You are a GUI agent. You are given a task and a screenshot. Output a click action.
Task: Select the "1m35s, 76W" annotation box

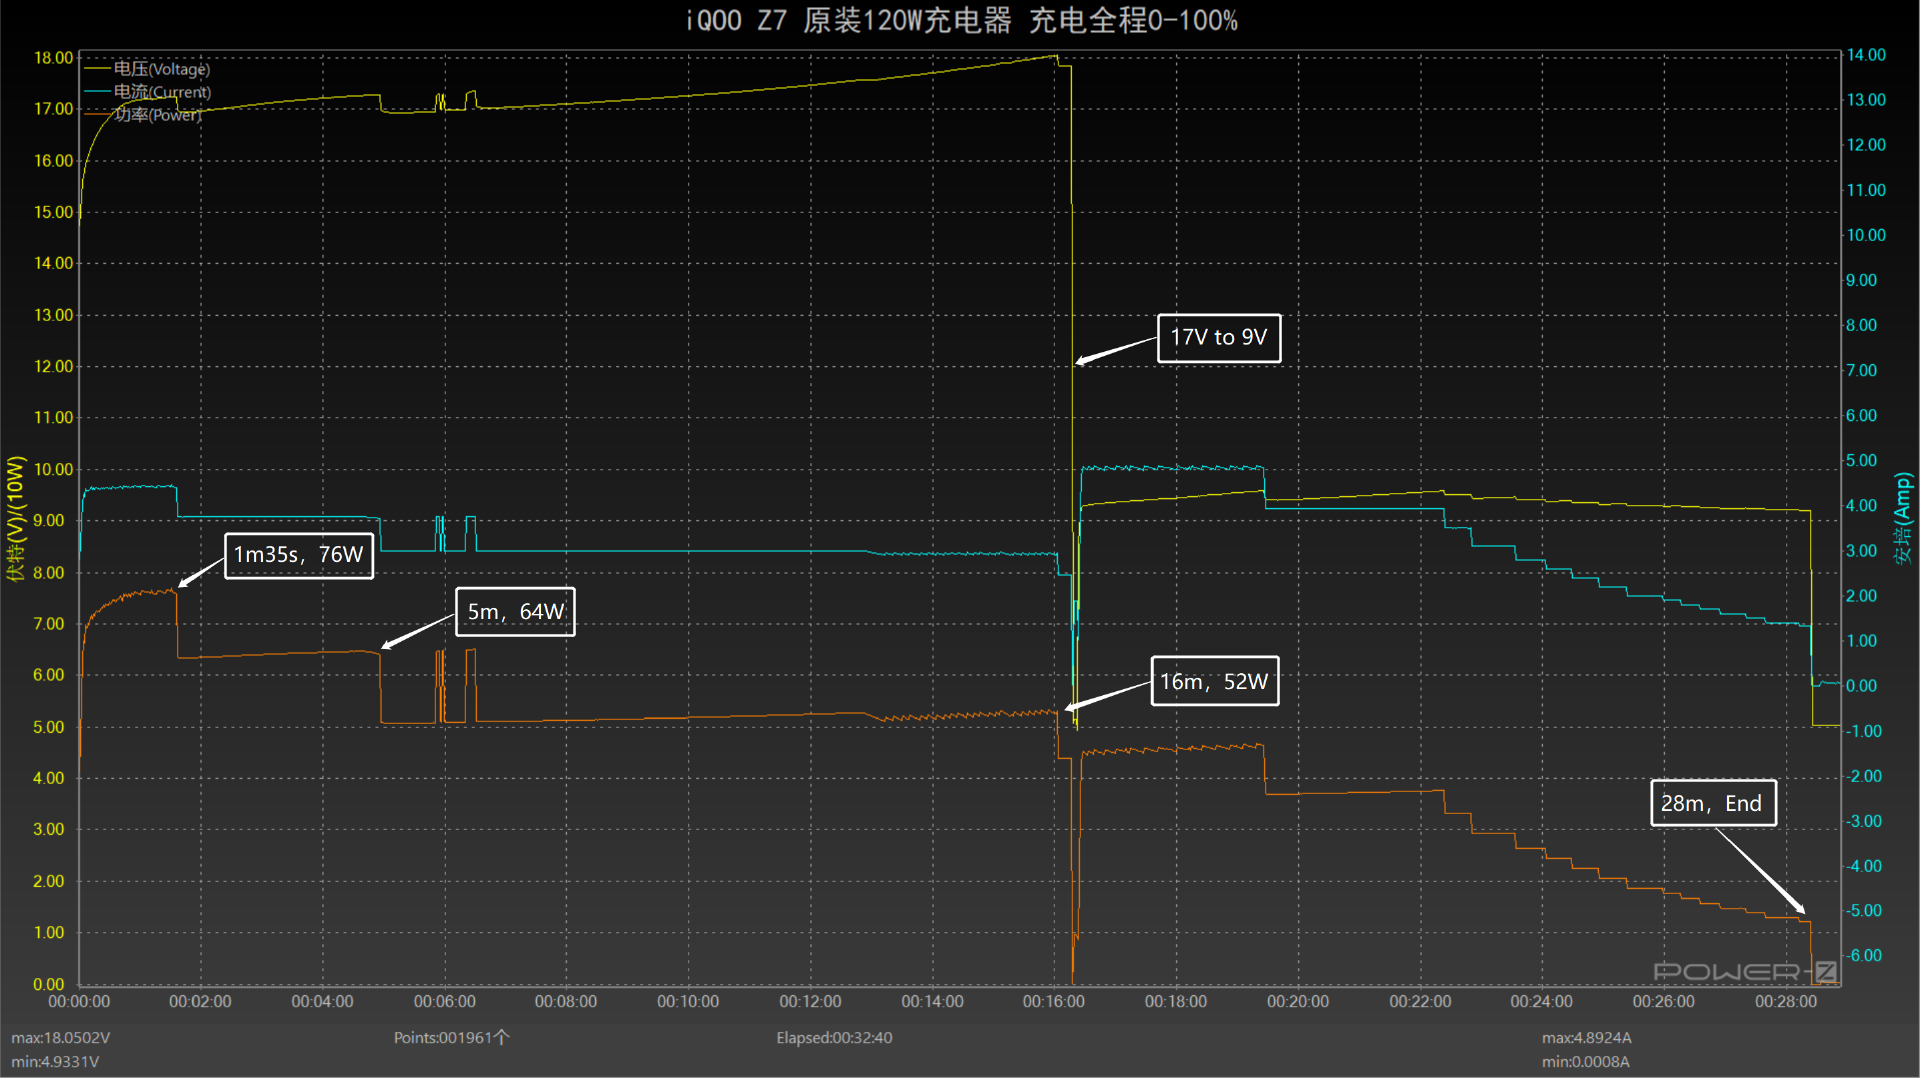click(299, 555)
